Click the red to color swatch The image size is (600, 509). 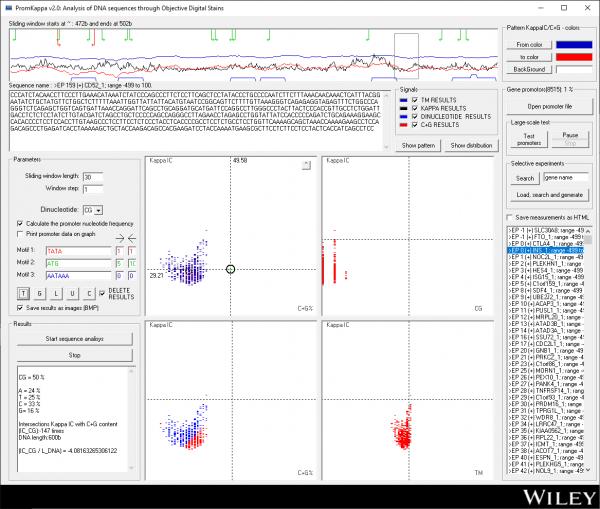[574, 57]
